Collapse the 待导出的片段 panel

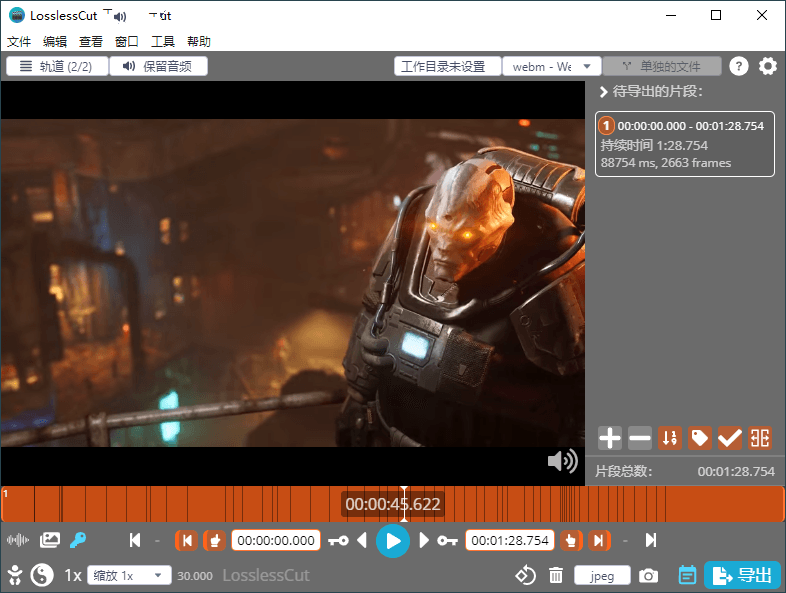(x=603, y=92)
